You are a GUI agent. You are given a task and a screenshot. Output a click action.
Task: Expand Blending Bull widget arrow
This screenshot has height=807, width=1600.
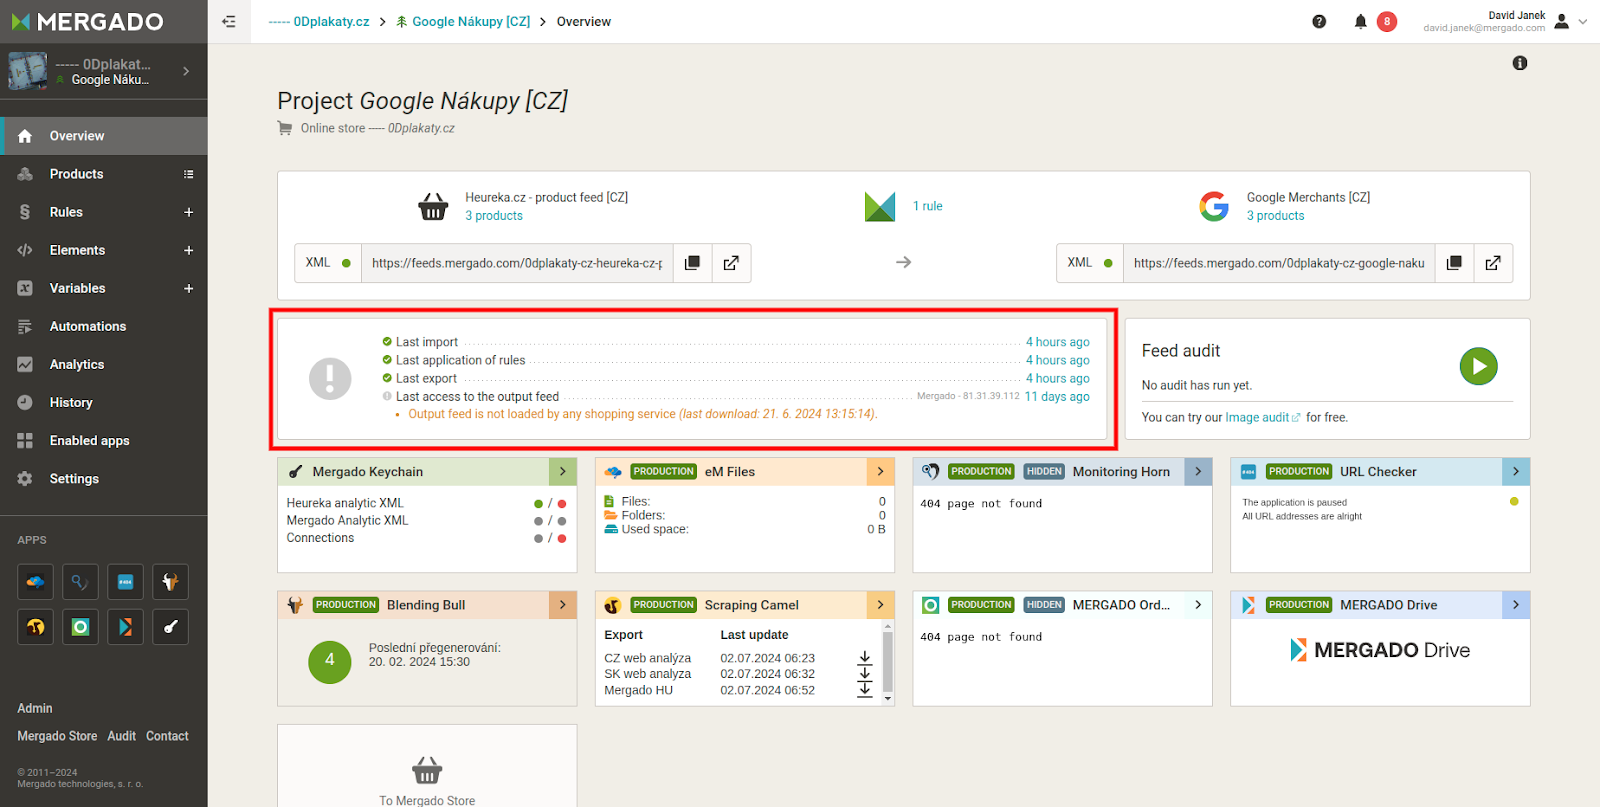[x=563, y=605]
